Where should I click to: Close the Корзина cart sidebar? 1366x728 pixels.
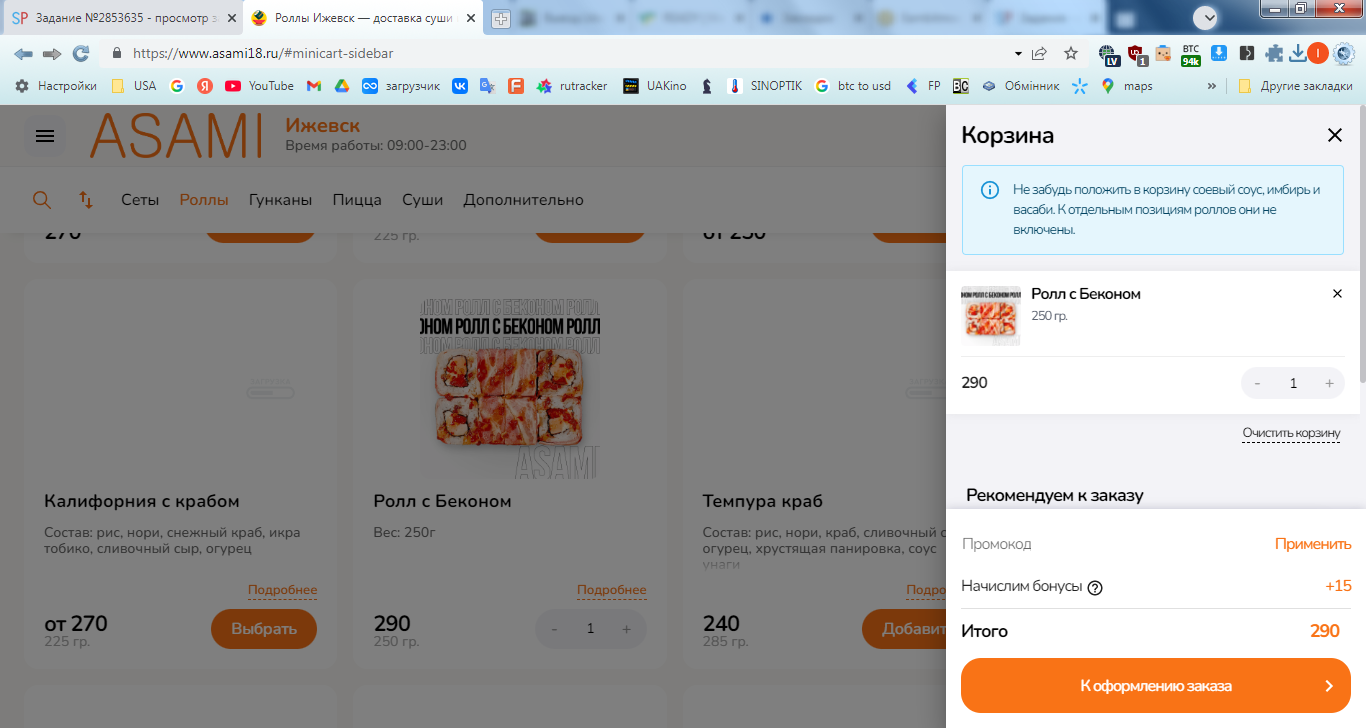pos(1334,135)
